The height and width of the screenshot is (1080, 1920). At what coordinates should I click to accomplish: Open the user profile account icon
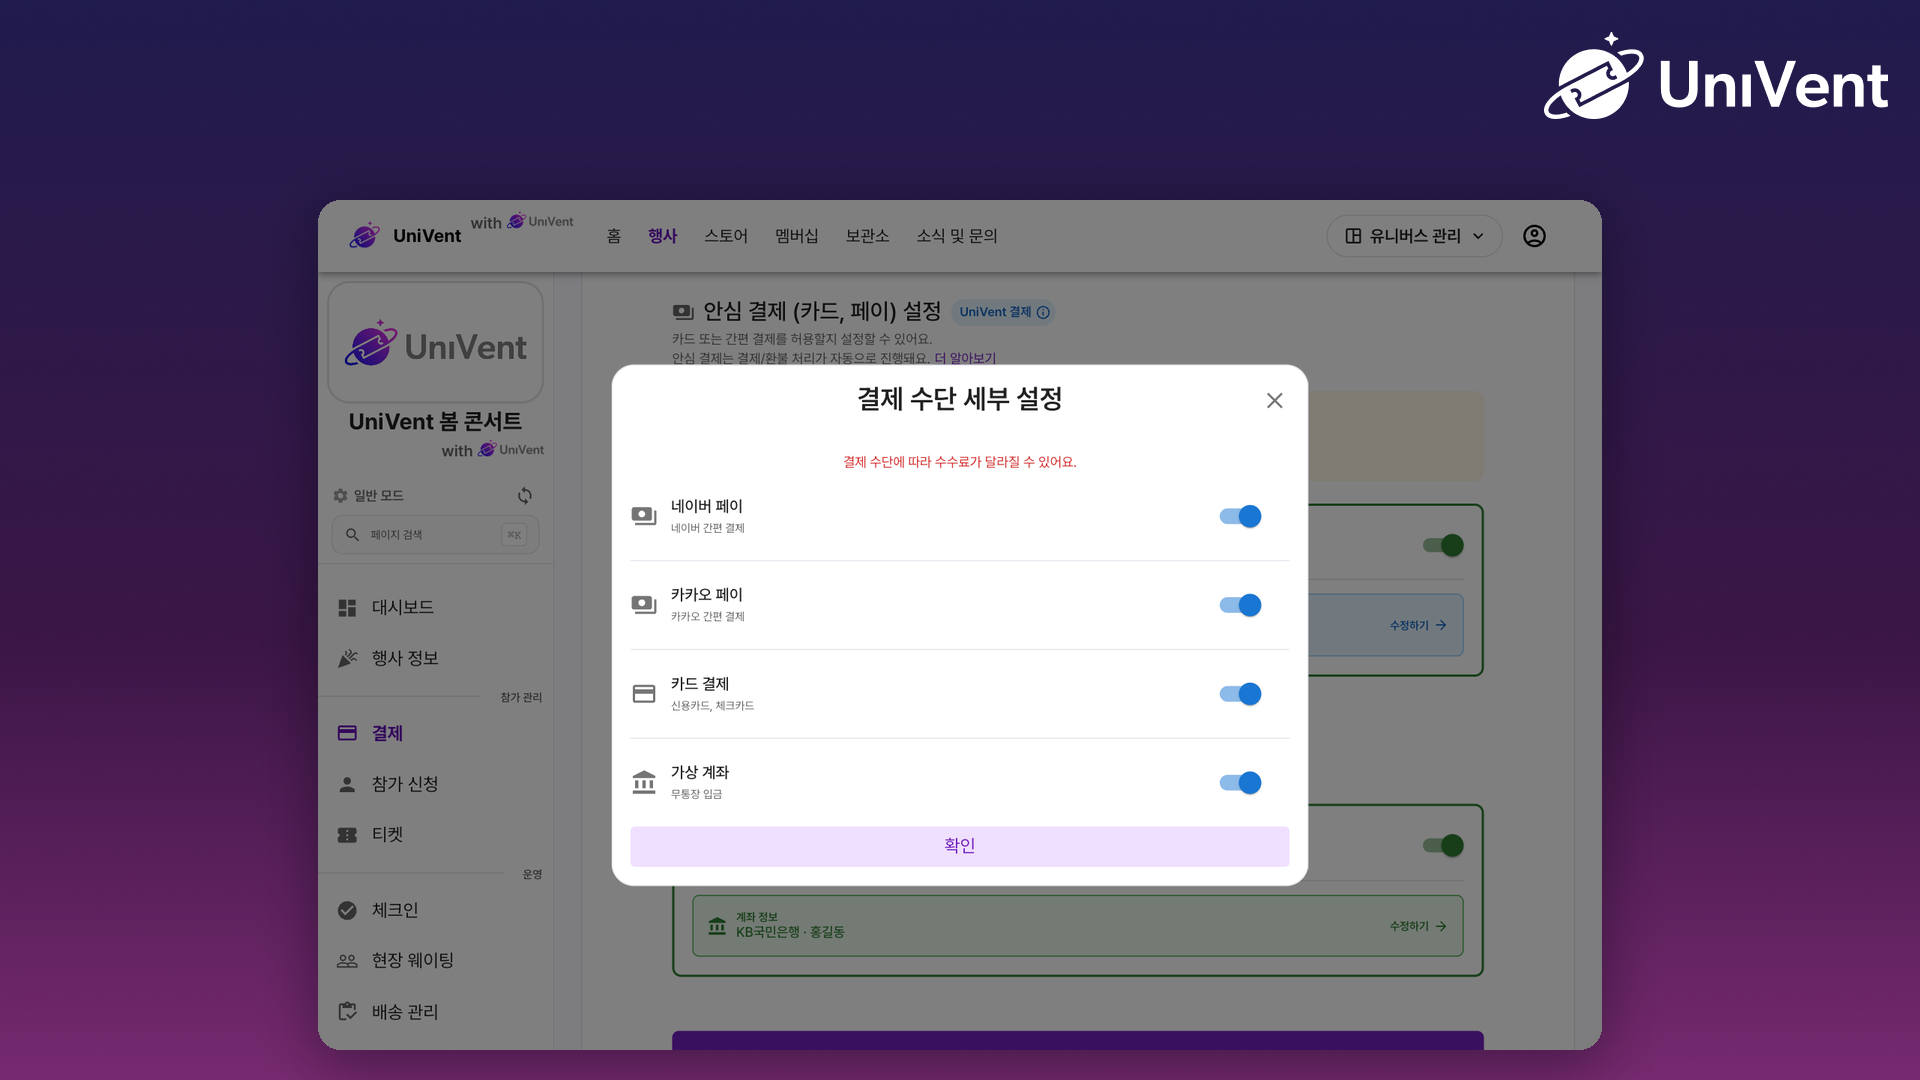click(x=1534, y=236)
